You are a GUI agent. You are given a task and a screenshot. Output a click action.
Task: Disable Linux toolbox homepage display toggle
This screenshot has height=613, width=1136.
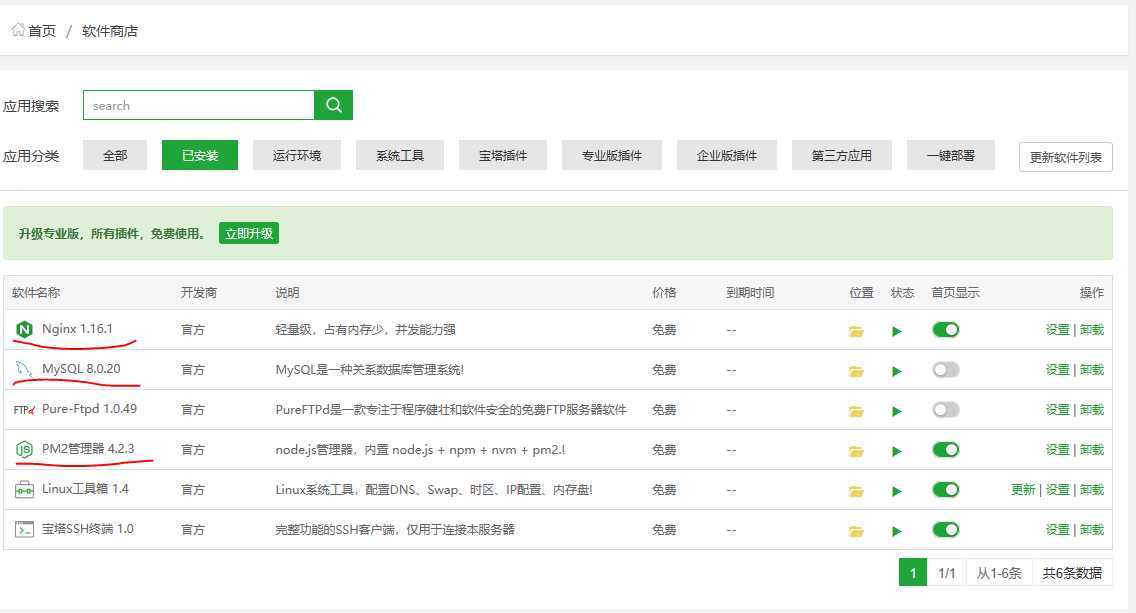click(x=945, y=490)
